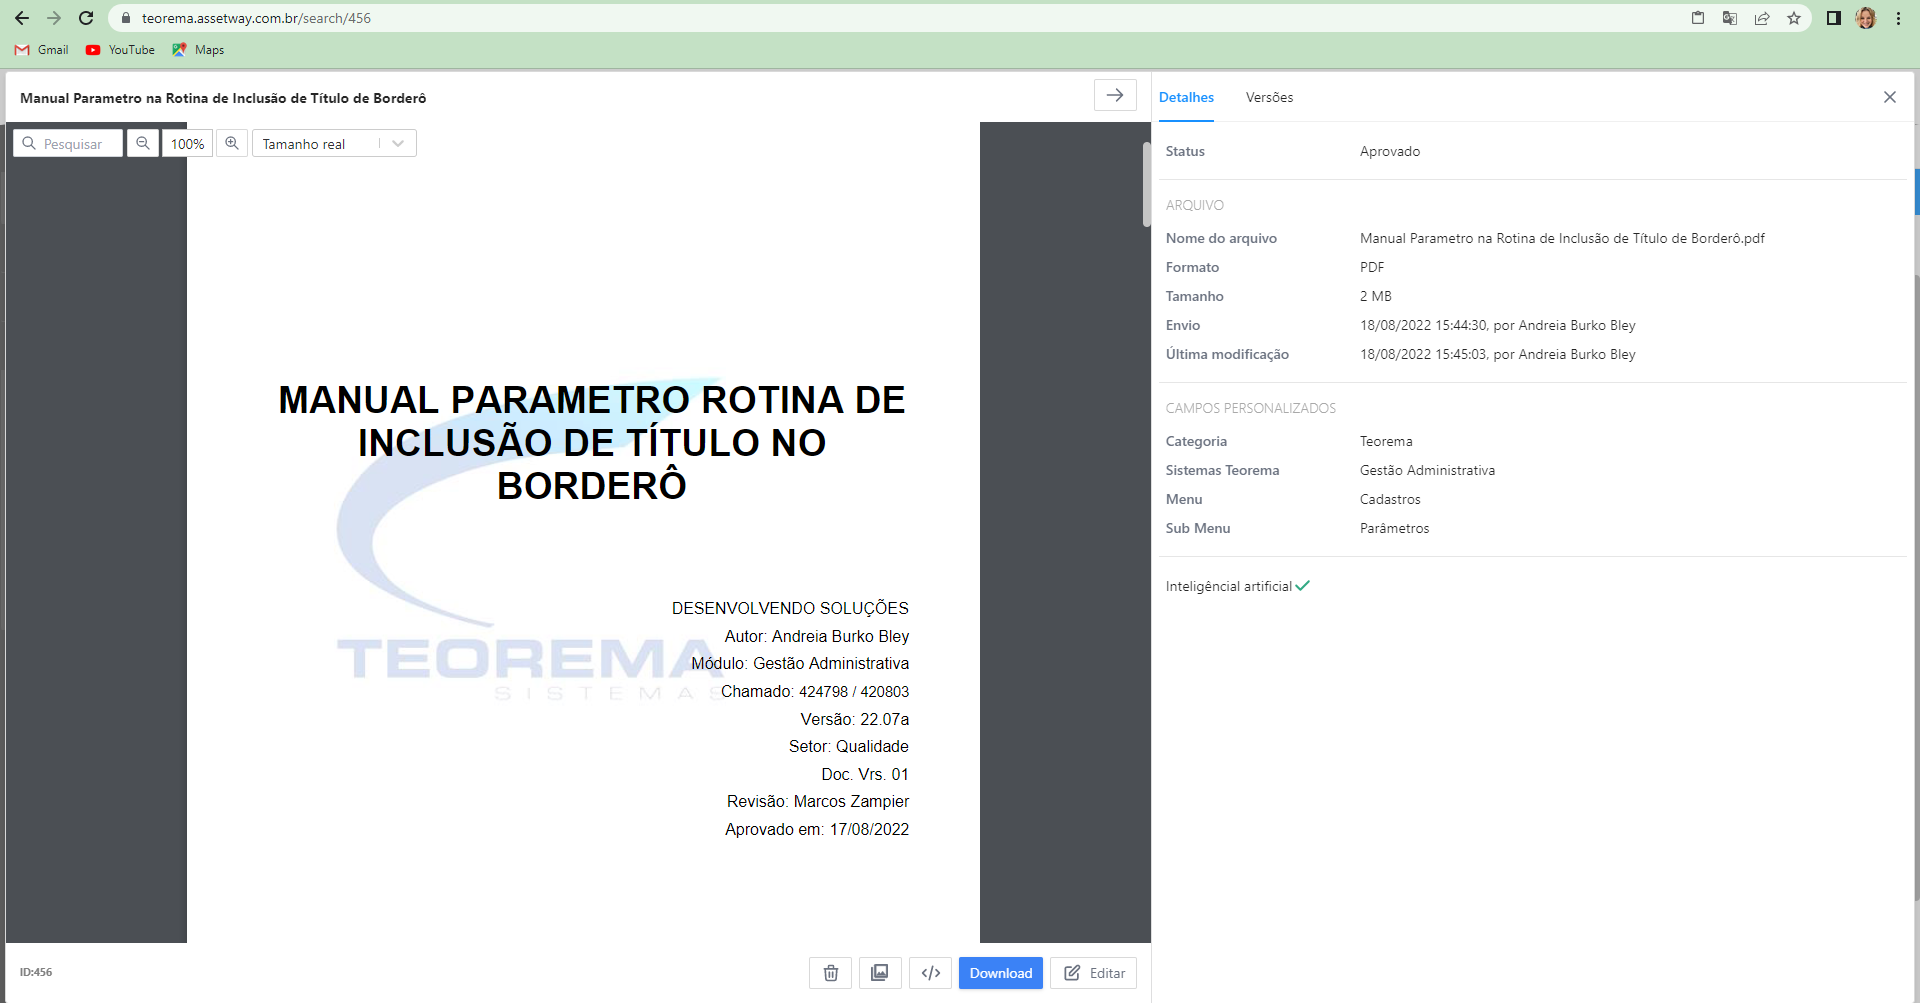
Task: Click the embed code icon button
Action: tap(930, 973)
